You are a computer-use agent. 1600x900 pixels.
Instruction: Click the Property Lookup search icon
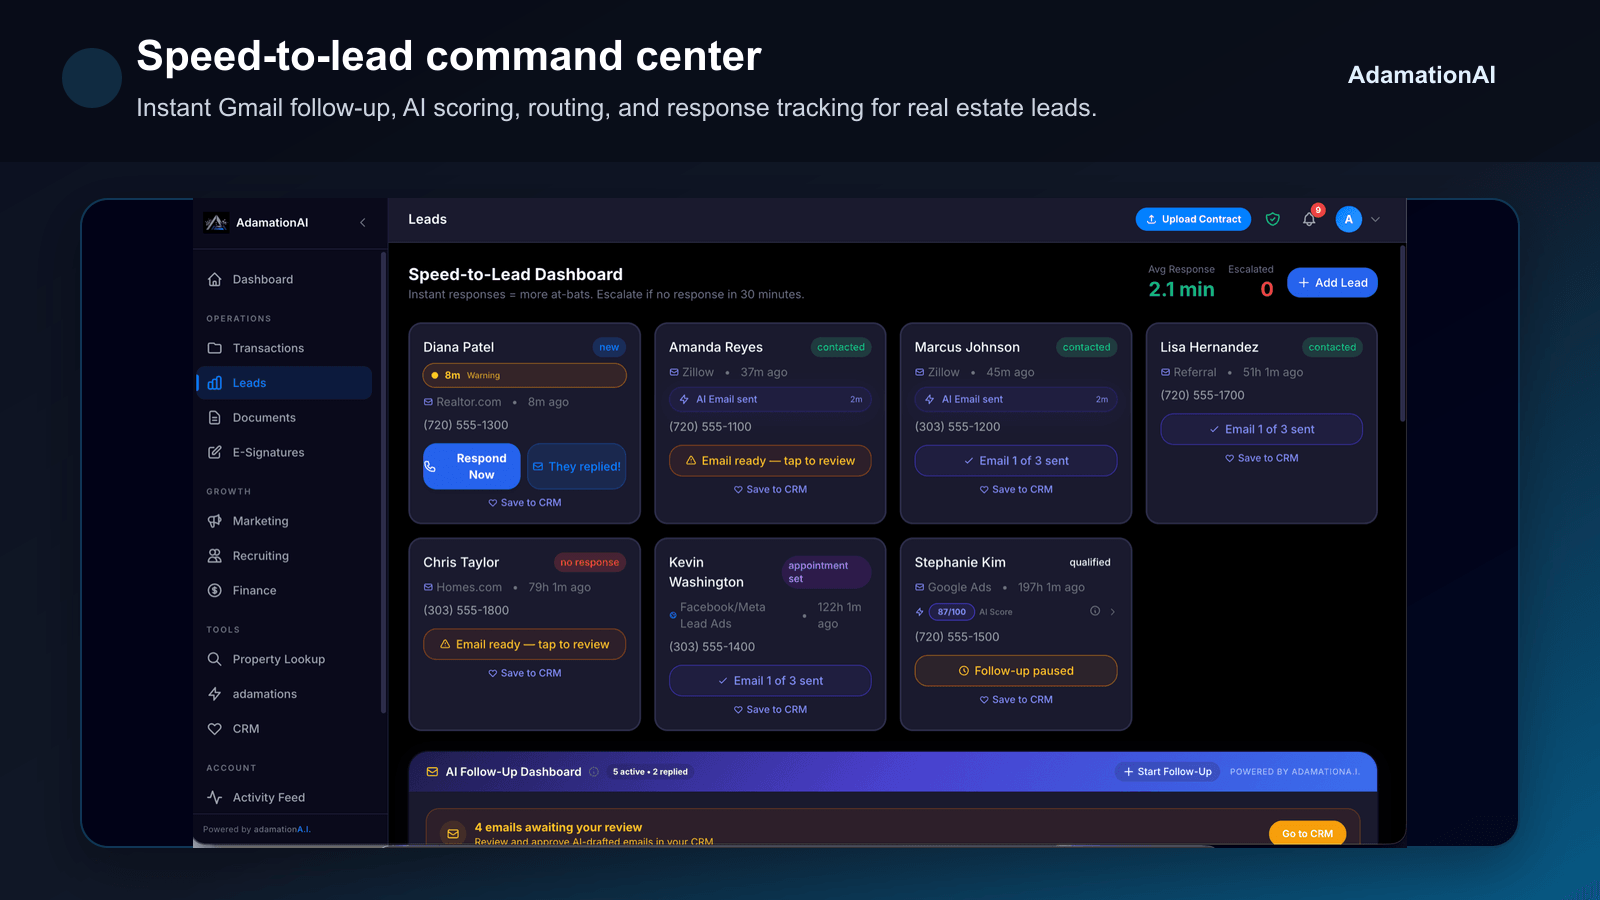coord(214,659)
